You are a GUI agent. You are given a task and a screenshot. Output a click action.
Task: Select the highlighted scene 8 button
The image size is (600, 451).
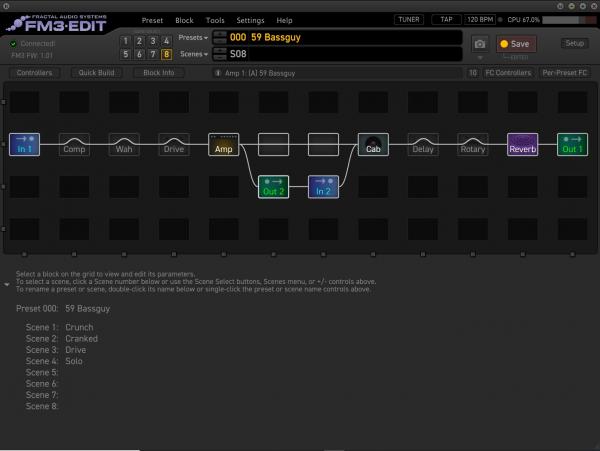pyautogui.click(x=166, y=54)
